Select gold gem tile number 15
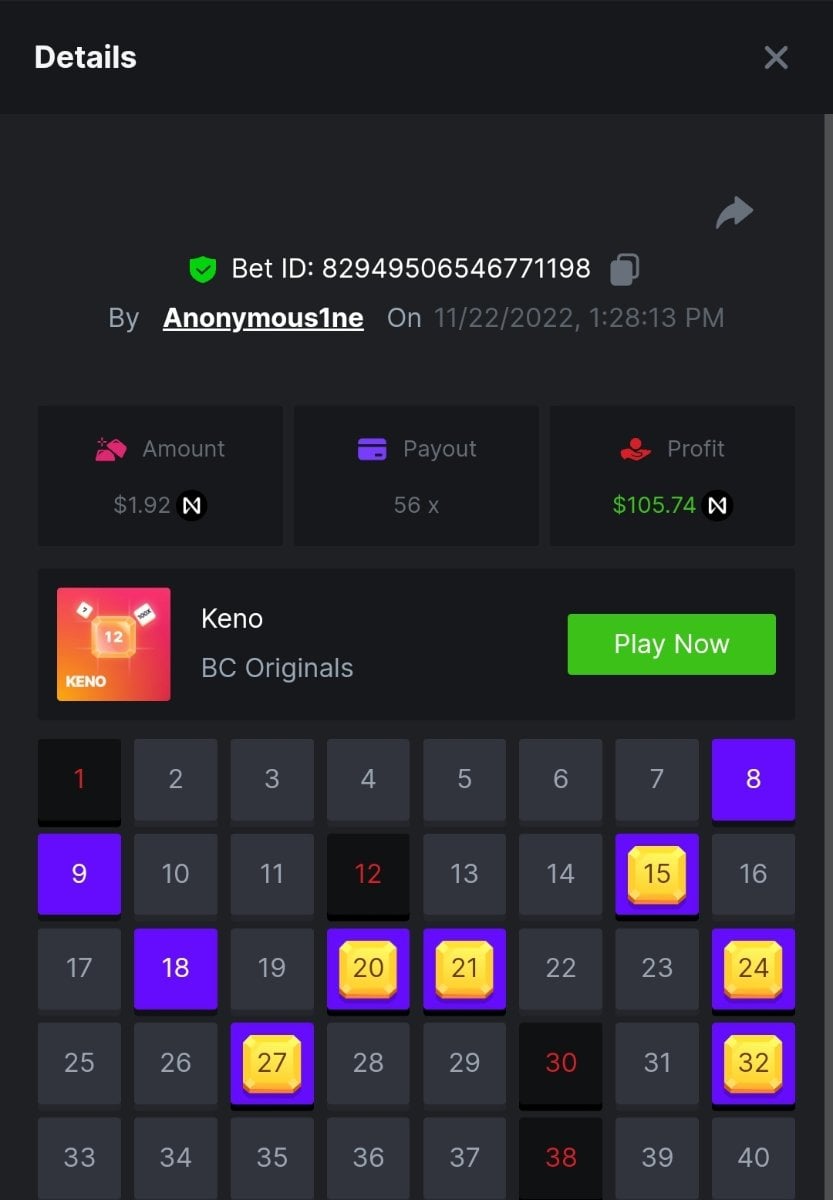833x1200 pixels. (x=657, y=874)
